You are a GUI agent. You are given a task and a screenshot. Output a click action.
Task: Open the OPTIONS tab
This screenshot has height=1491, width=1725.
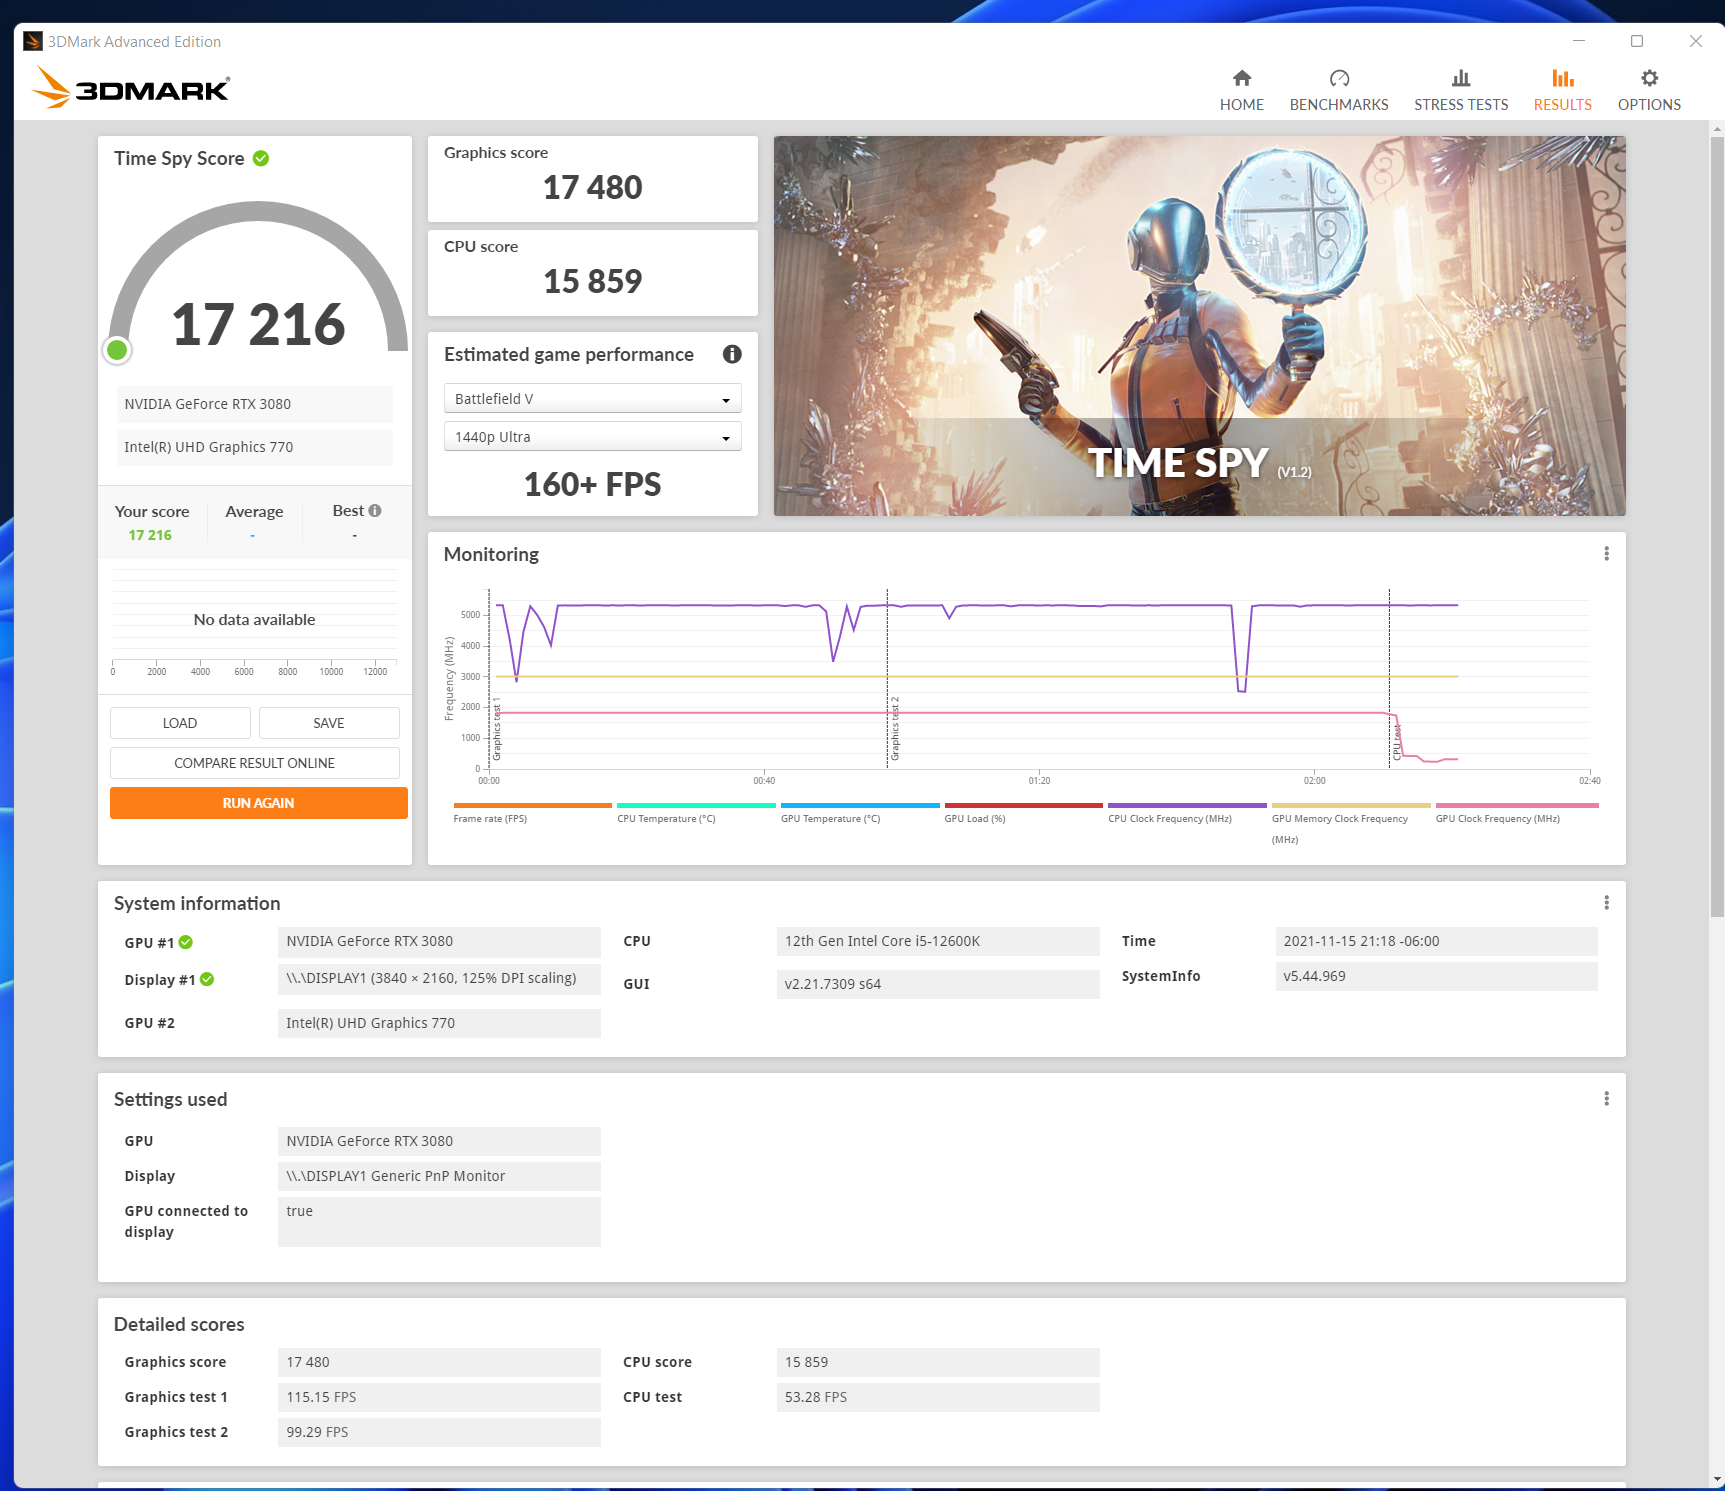[1649, 90]
